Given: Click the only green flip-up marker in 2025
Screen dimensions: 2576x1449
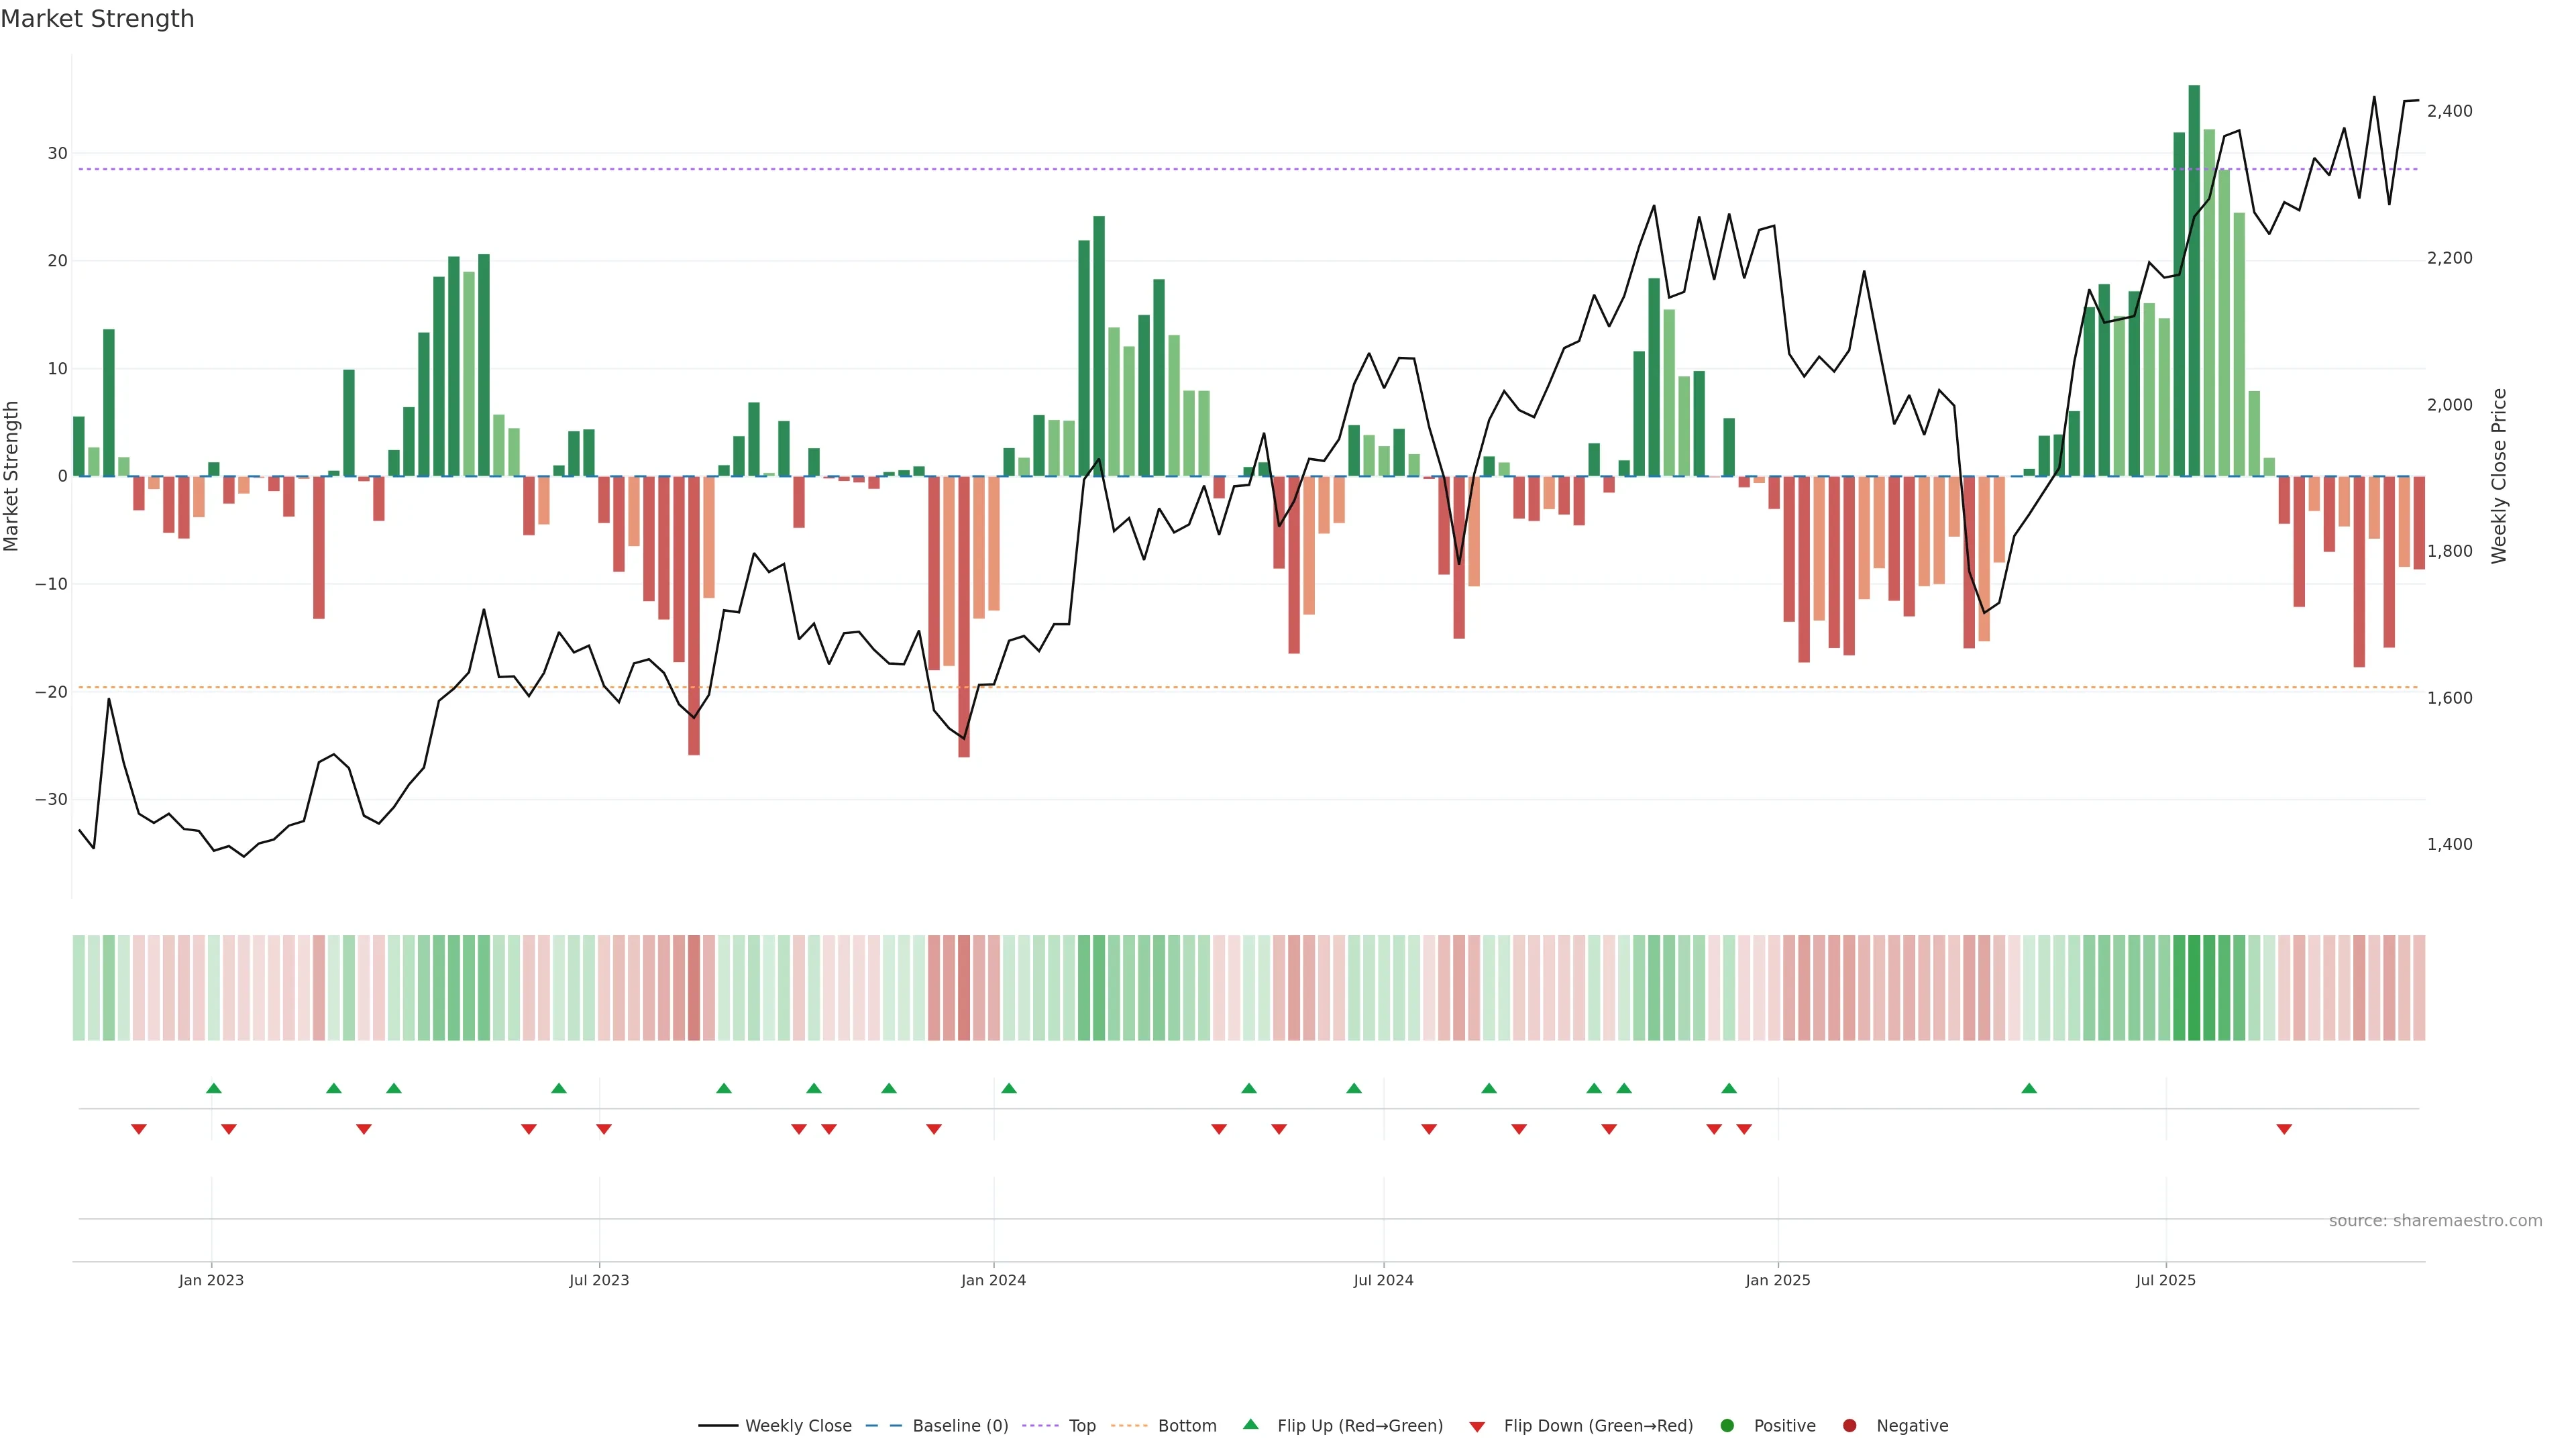Looking at the screenshot, I should point(2029,1088).
